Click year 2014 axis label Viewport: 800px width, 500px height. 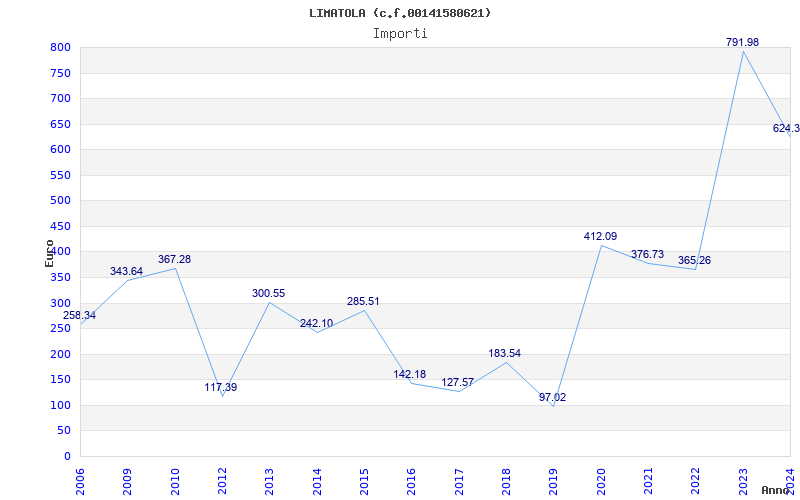pyautogui.click(x=317, y=482)
